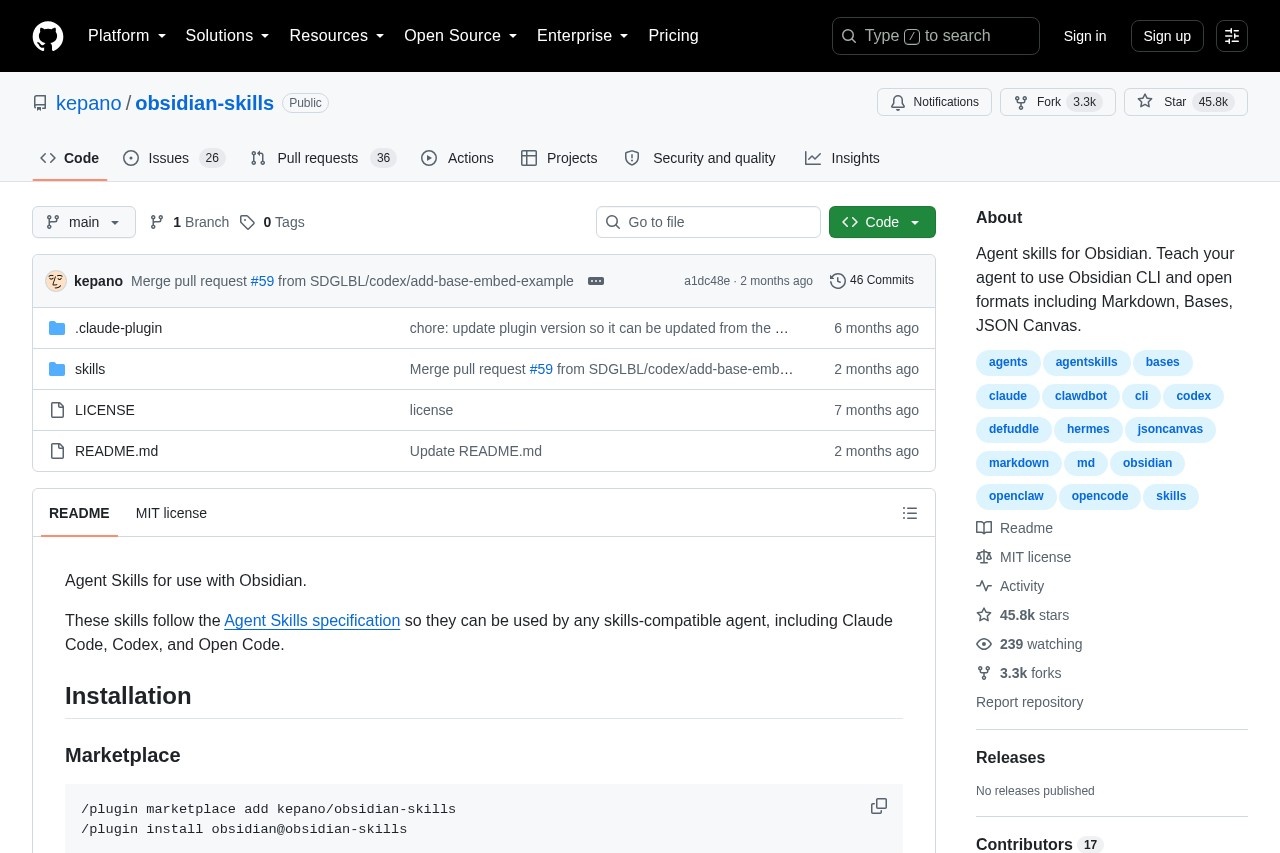Click the Sign up button
Viewport: 1280px width, 853px height.
tap(1167, 36)
